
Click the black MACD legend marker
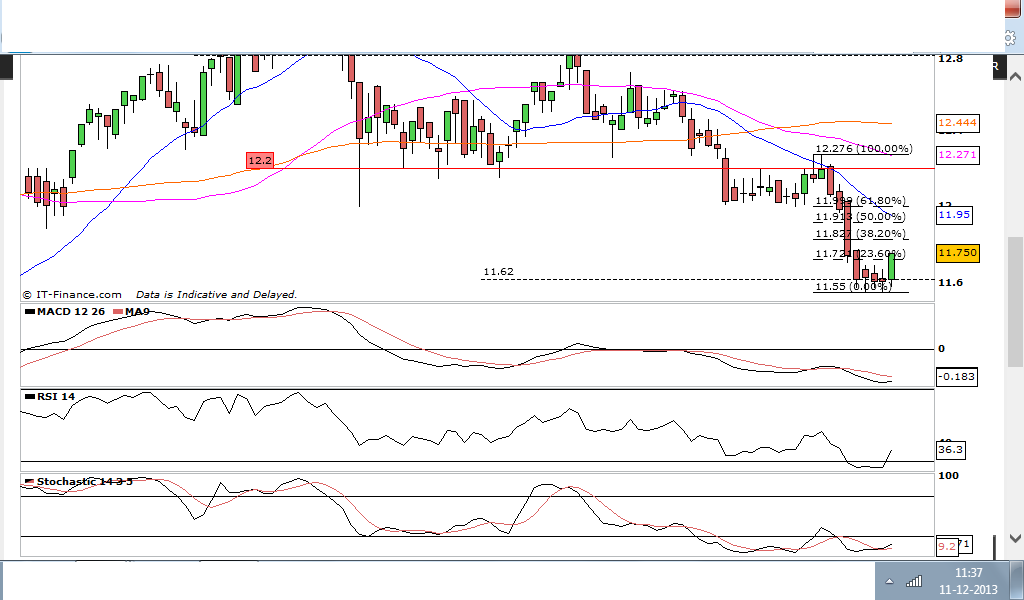coord(29,312)
